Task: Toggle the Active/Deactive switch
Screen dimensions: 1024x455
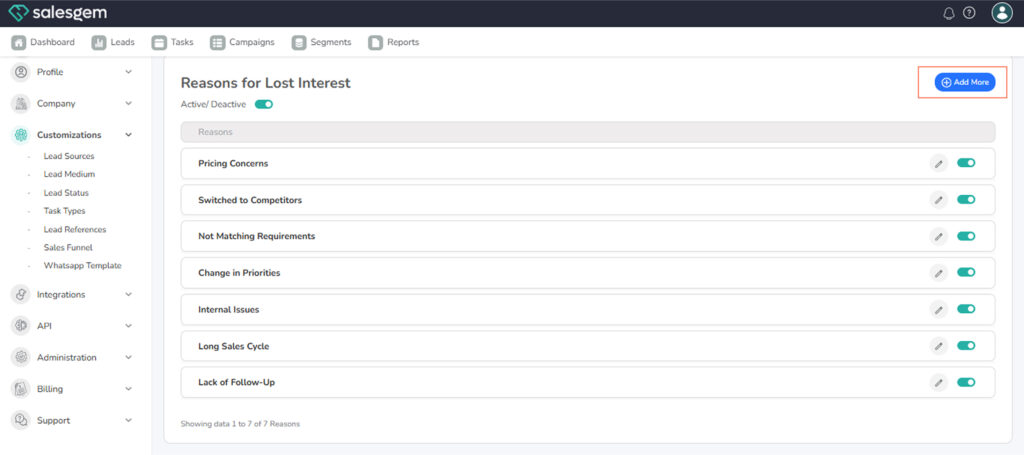Action: coord(264,104)
